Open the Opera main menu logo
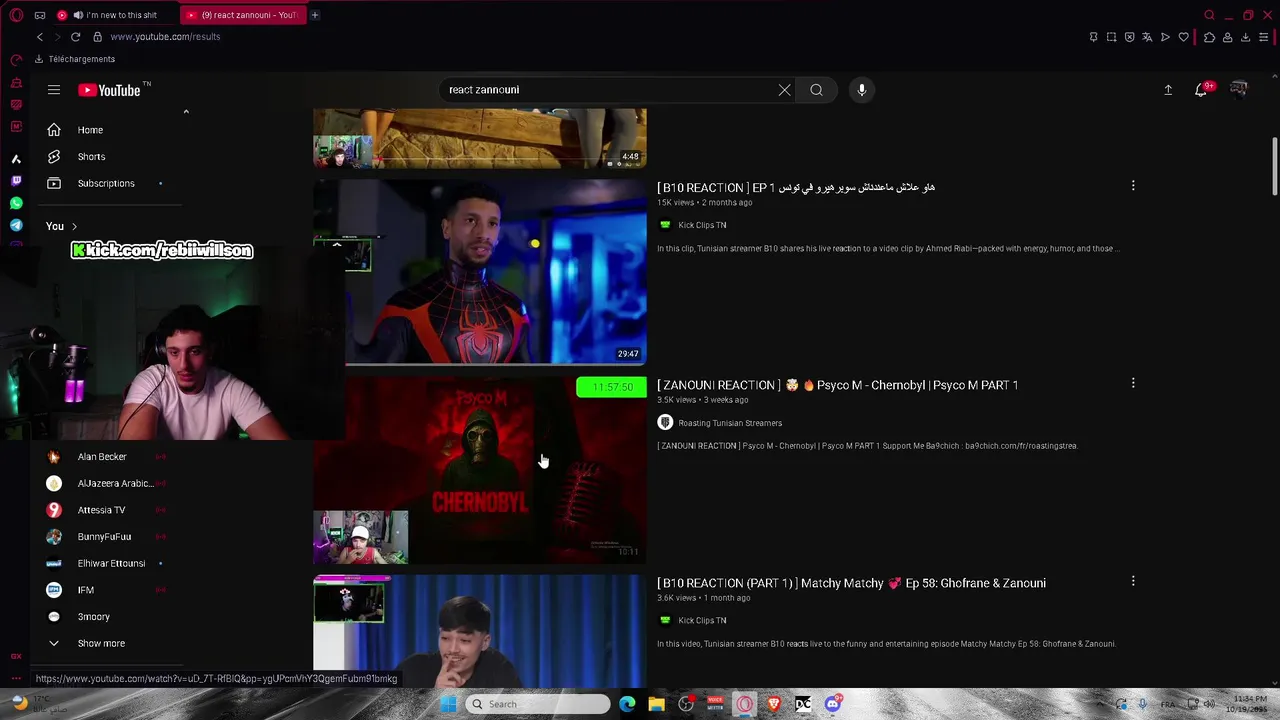The width and height of the screenshot is (1280, 720). pos(16,15)
